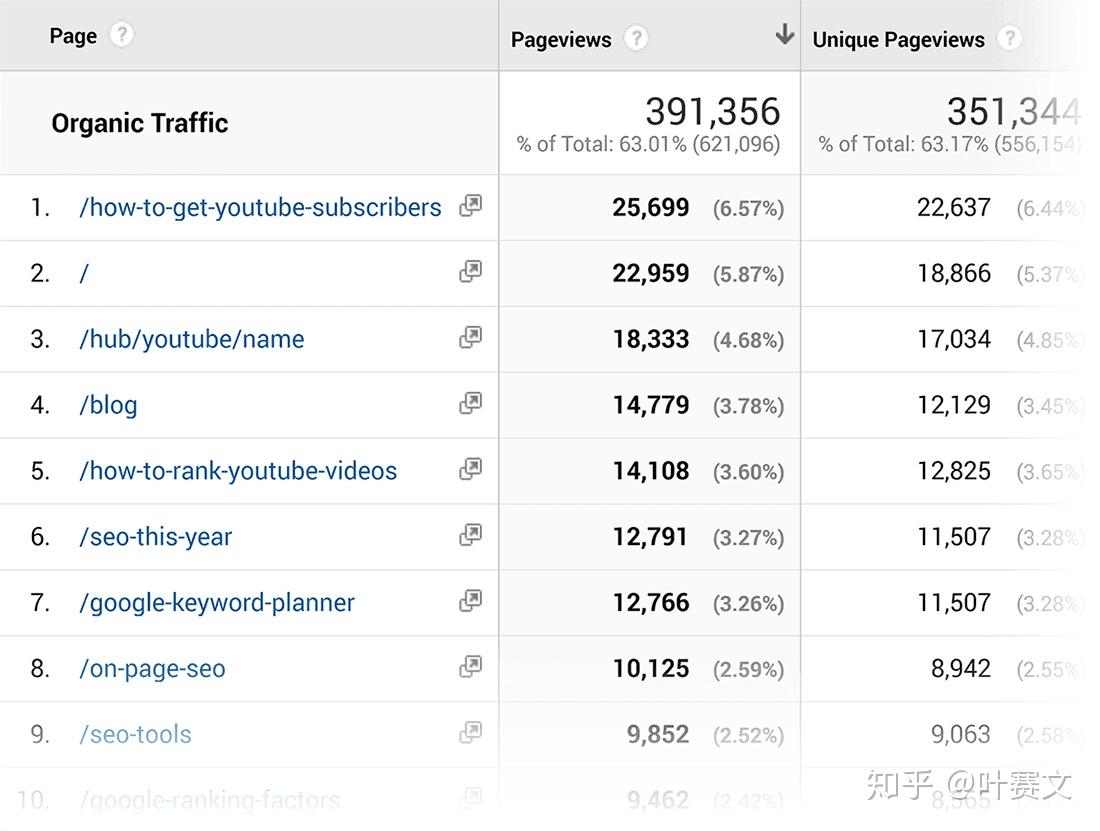Select the Pageviews column header
The height and width of the screenshot is (831, 1100).
[x=561, y=40]
